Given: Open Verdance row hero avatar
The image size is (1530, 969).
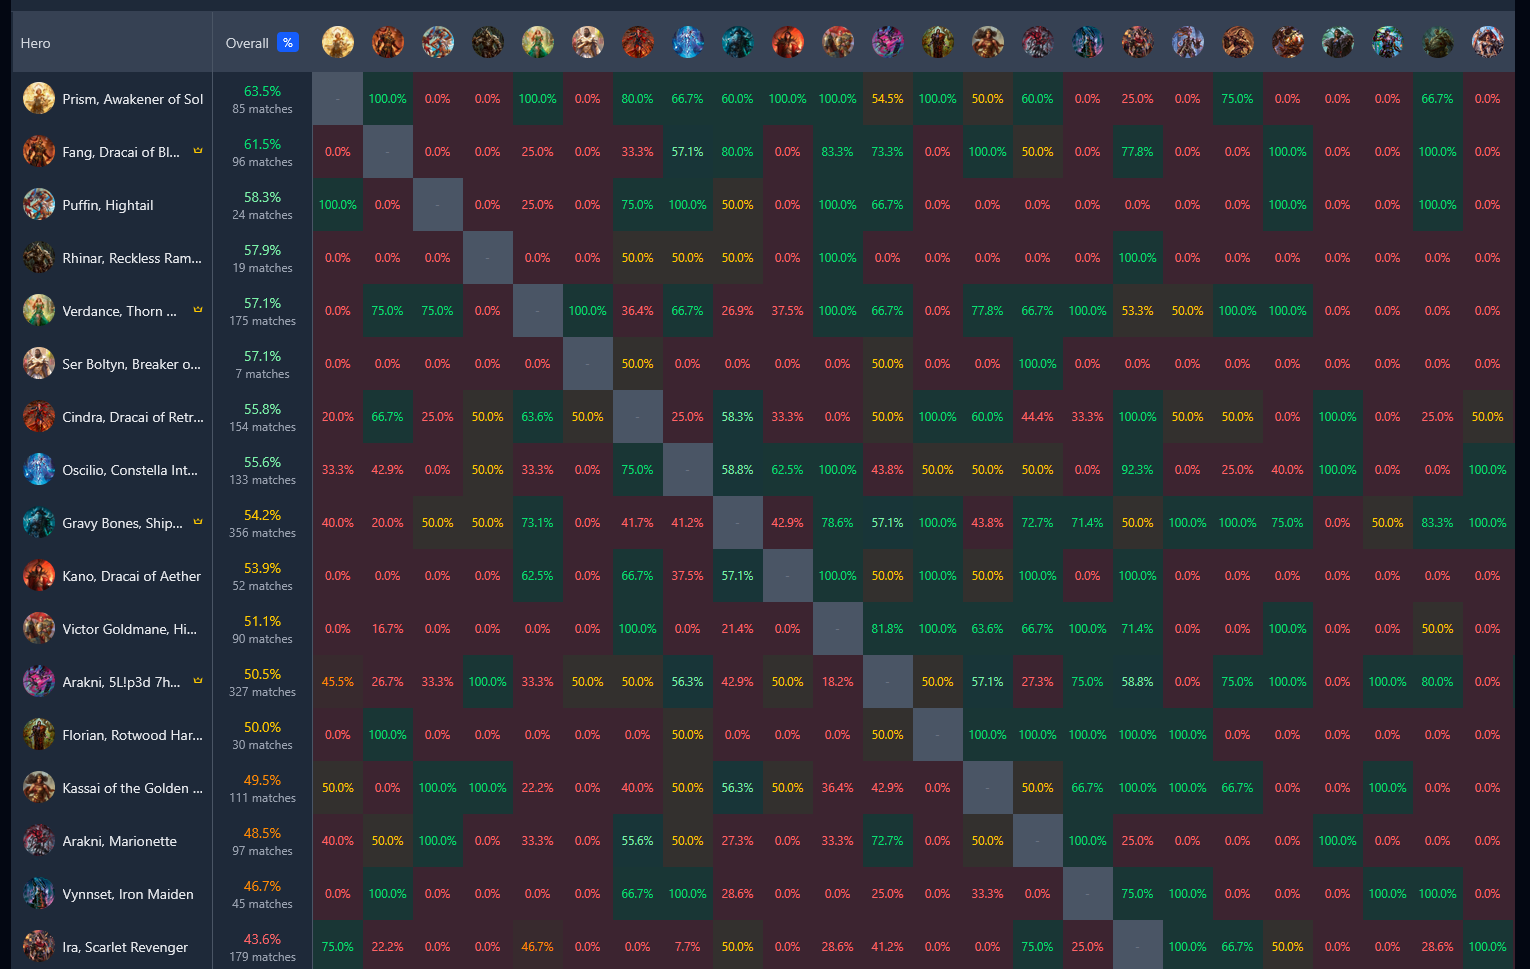Looking at the screenshot, I should tap(39, 310).
